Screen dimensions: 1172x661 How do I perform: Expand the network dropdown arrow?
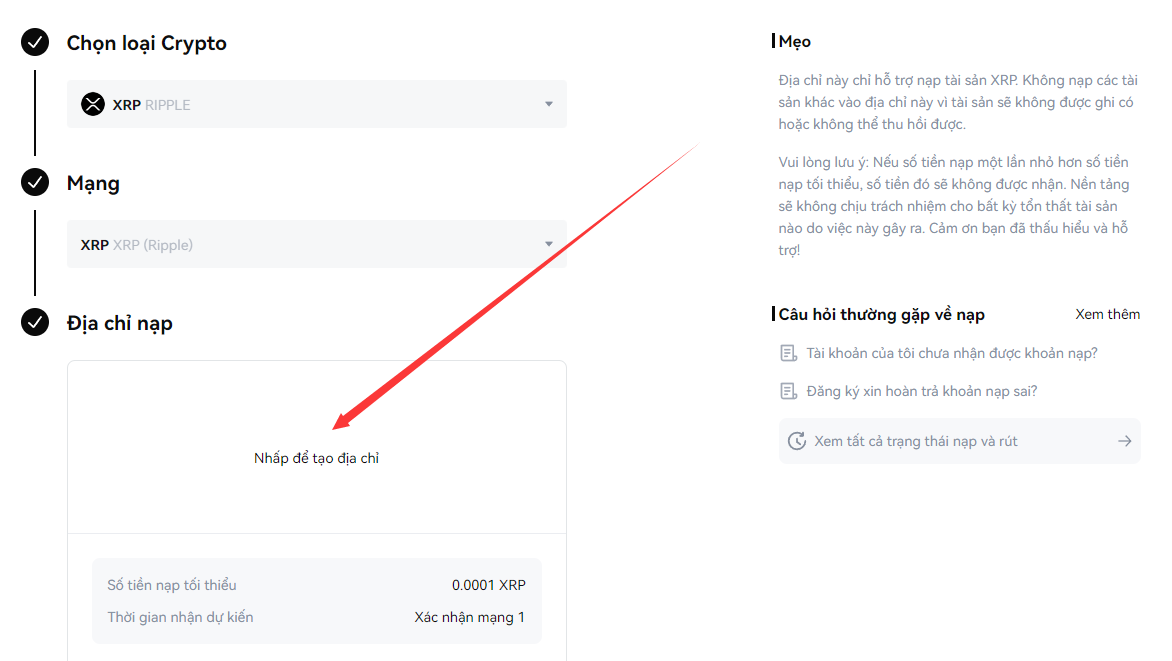[549, 244]
